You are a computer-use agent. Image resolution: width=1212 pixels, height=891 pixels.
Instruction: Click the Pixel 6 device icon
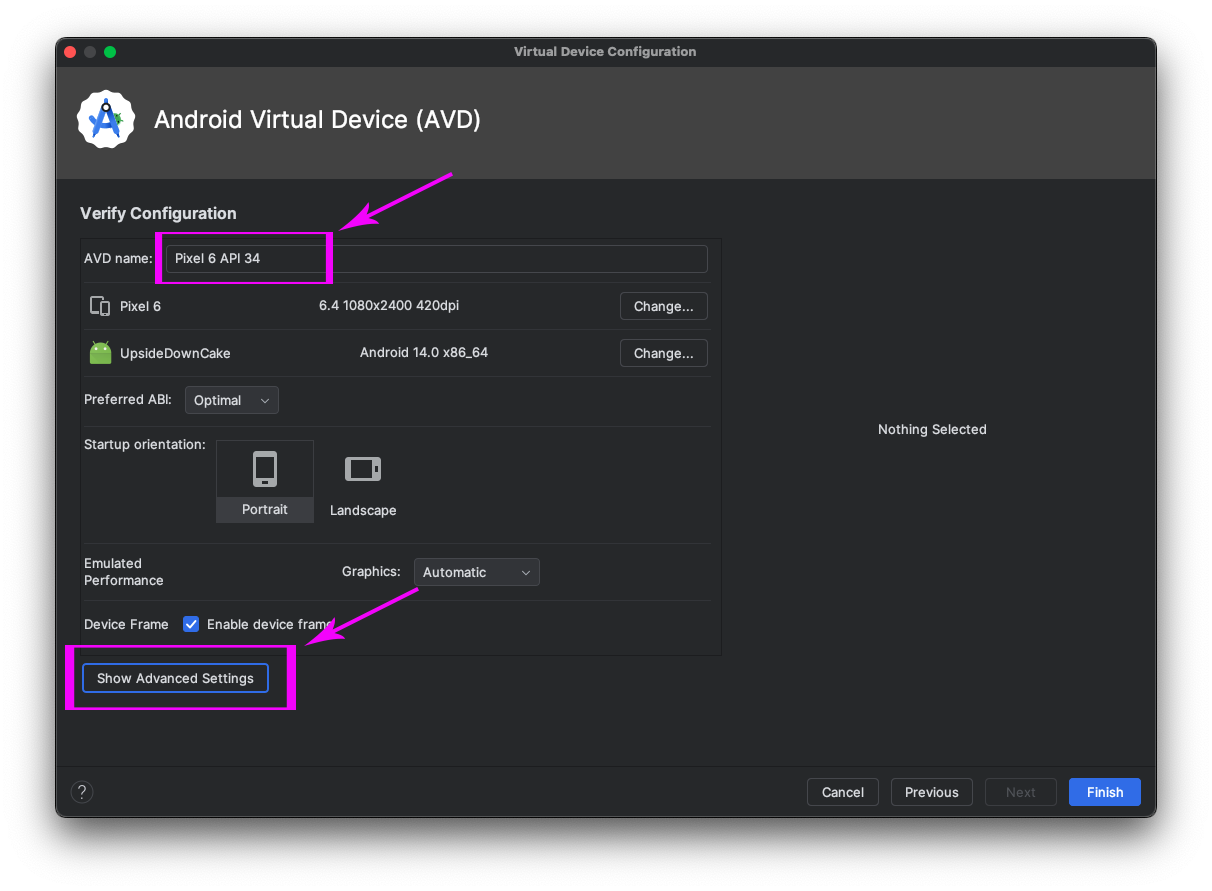coord(100,306)
